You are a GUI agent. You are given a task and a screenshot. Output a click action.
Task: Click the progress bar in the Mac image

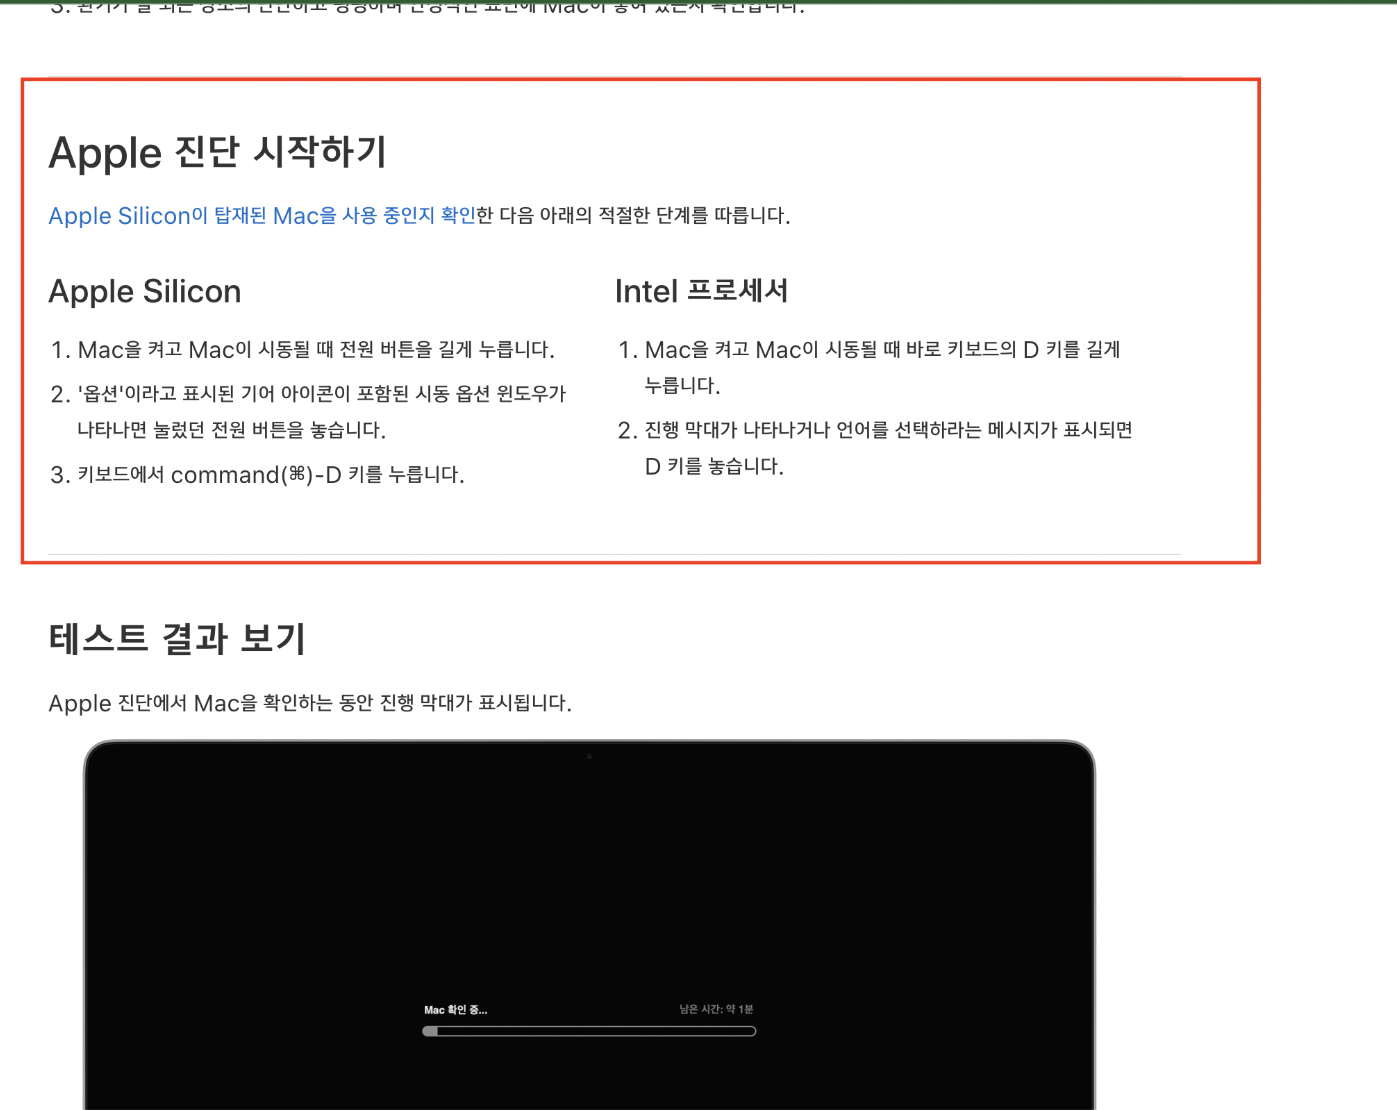(589, 1031)
